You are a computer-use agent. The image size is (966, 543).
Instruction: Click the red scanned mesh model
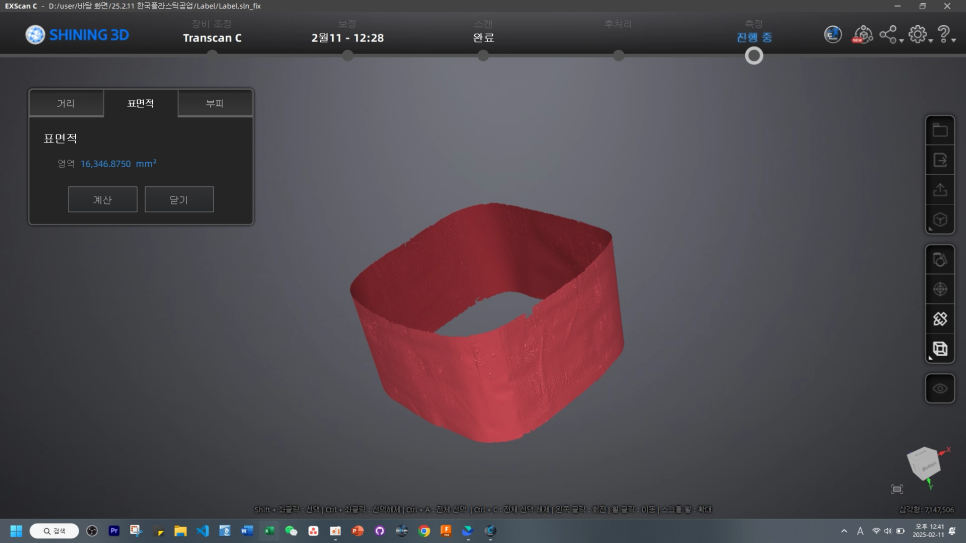(487, 322)
